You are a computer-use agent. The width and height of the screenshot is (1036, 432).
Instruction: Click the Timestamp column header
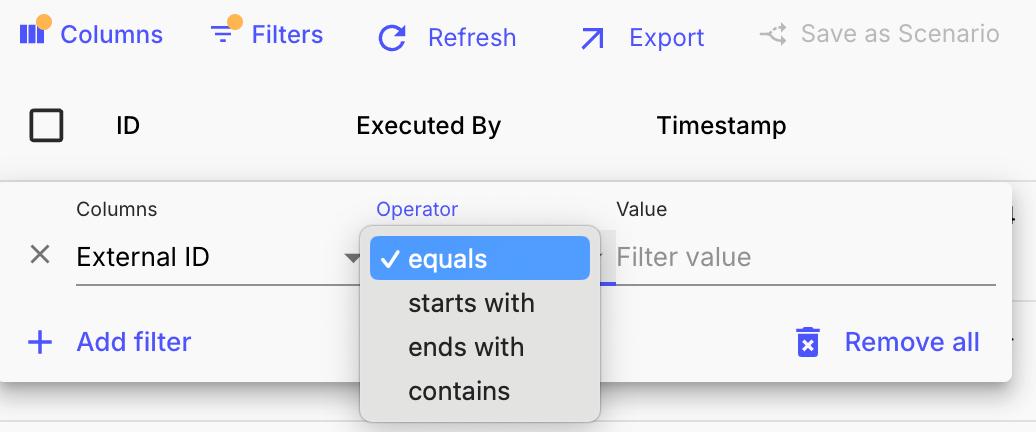coord(721,126)
